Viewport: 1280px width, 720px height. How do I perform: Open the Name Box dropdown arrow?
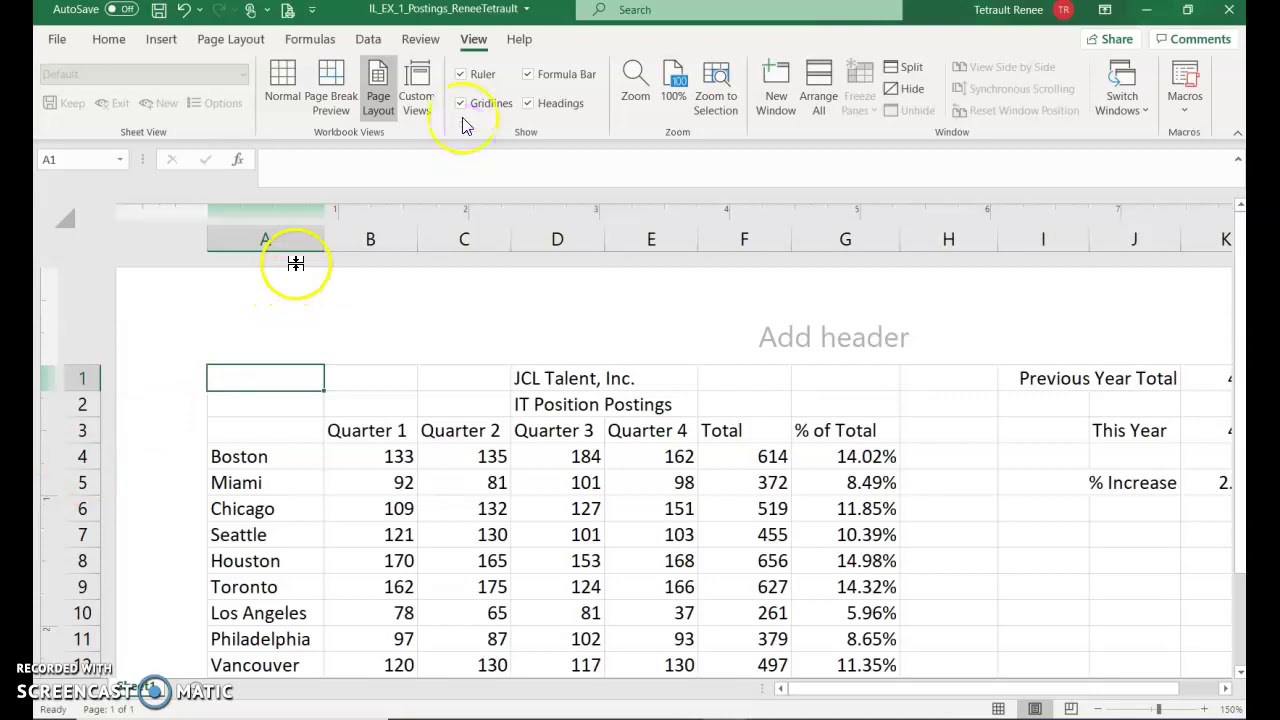[120, 159]
